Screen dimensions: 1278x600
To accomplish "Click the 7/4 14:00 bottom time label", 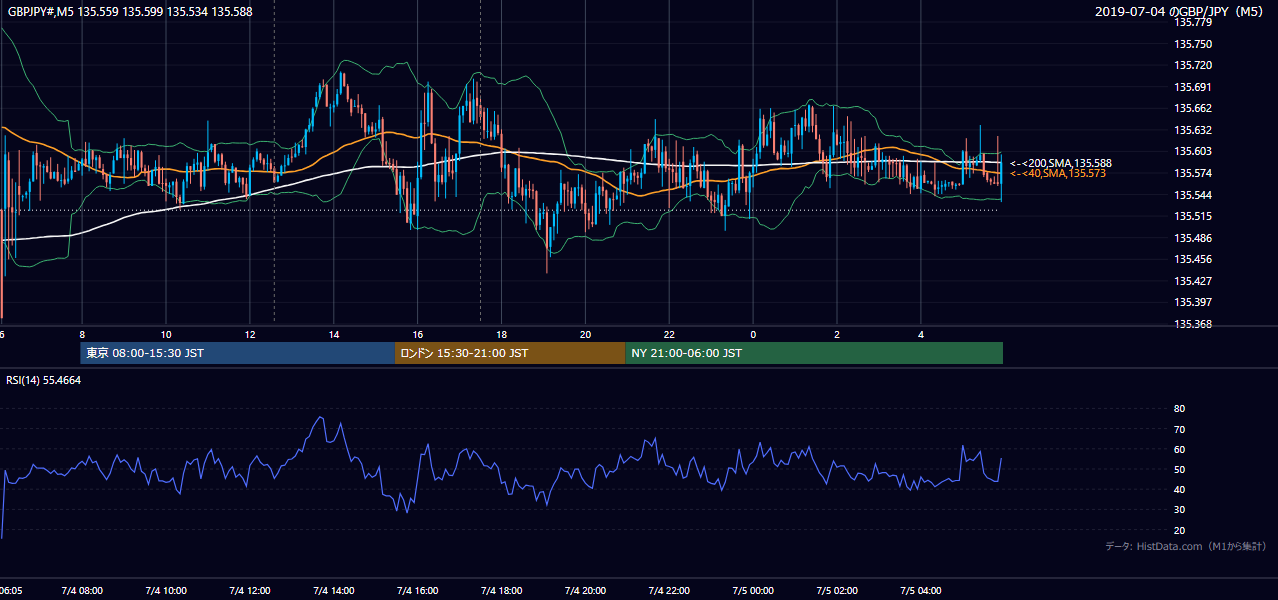I will point(334,591).
